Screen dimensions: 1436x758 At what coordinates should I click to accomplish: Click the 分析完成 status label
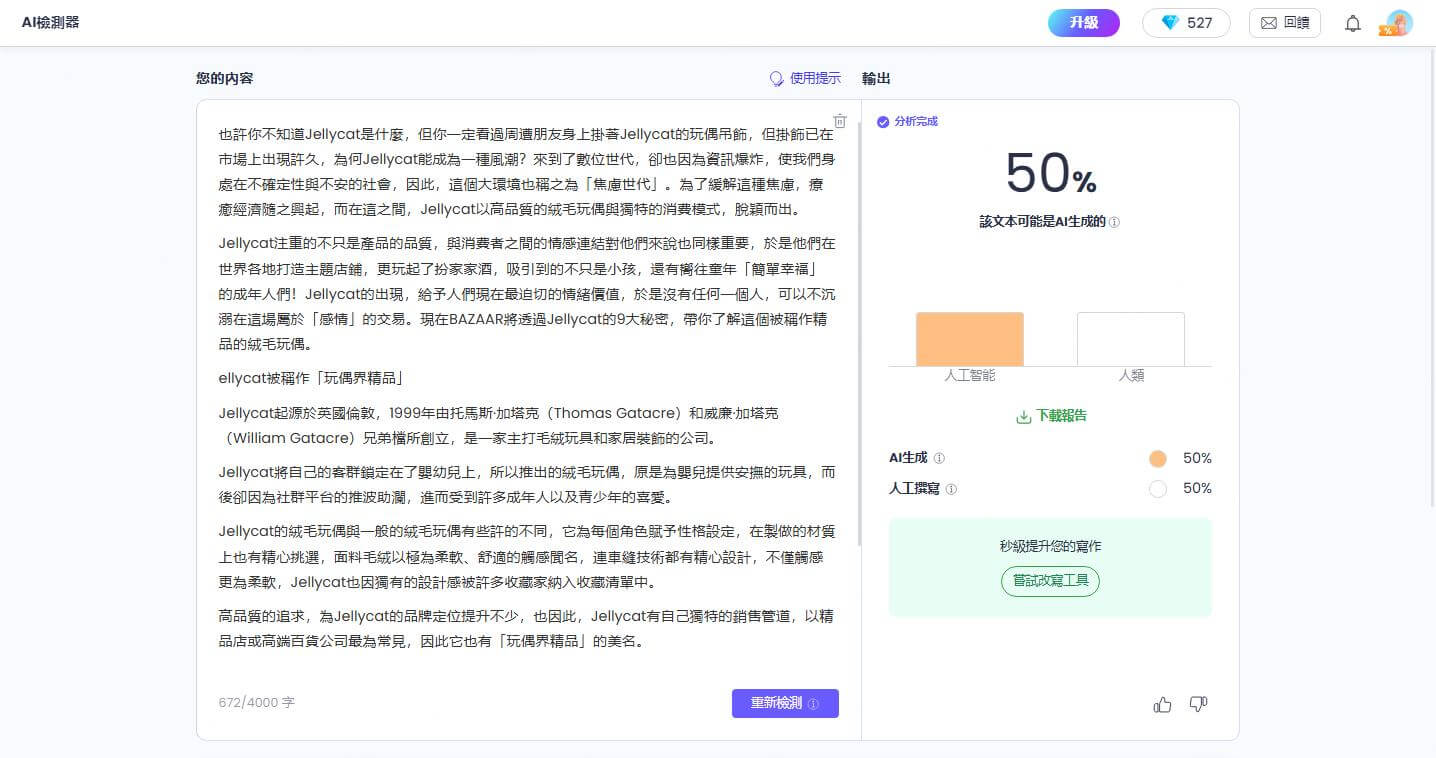coord(908,121)
